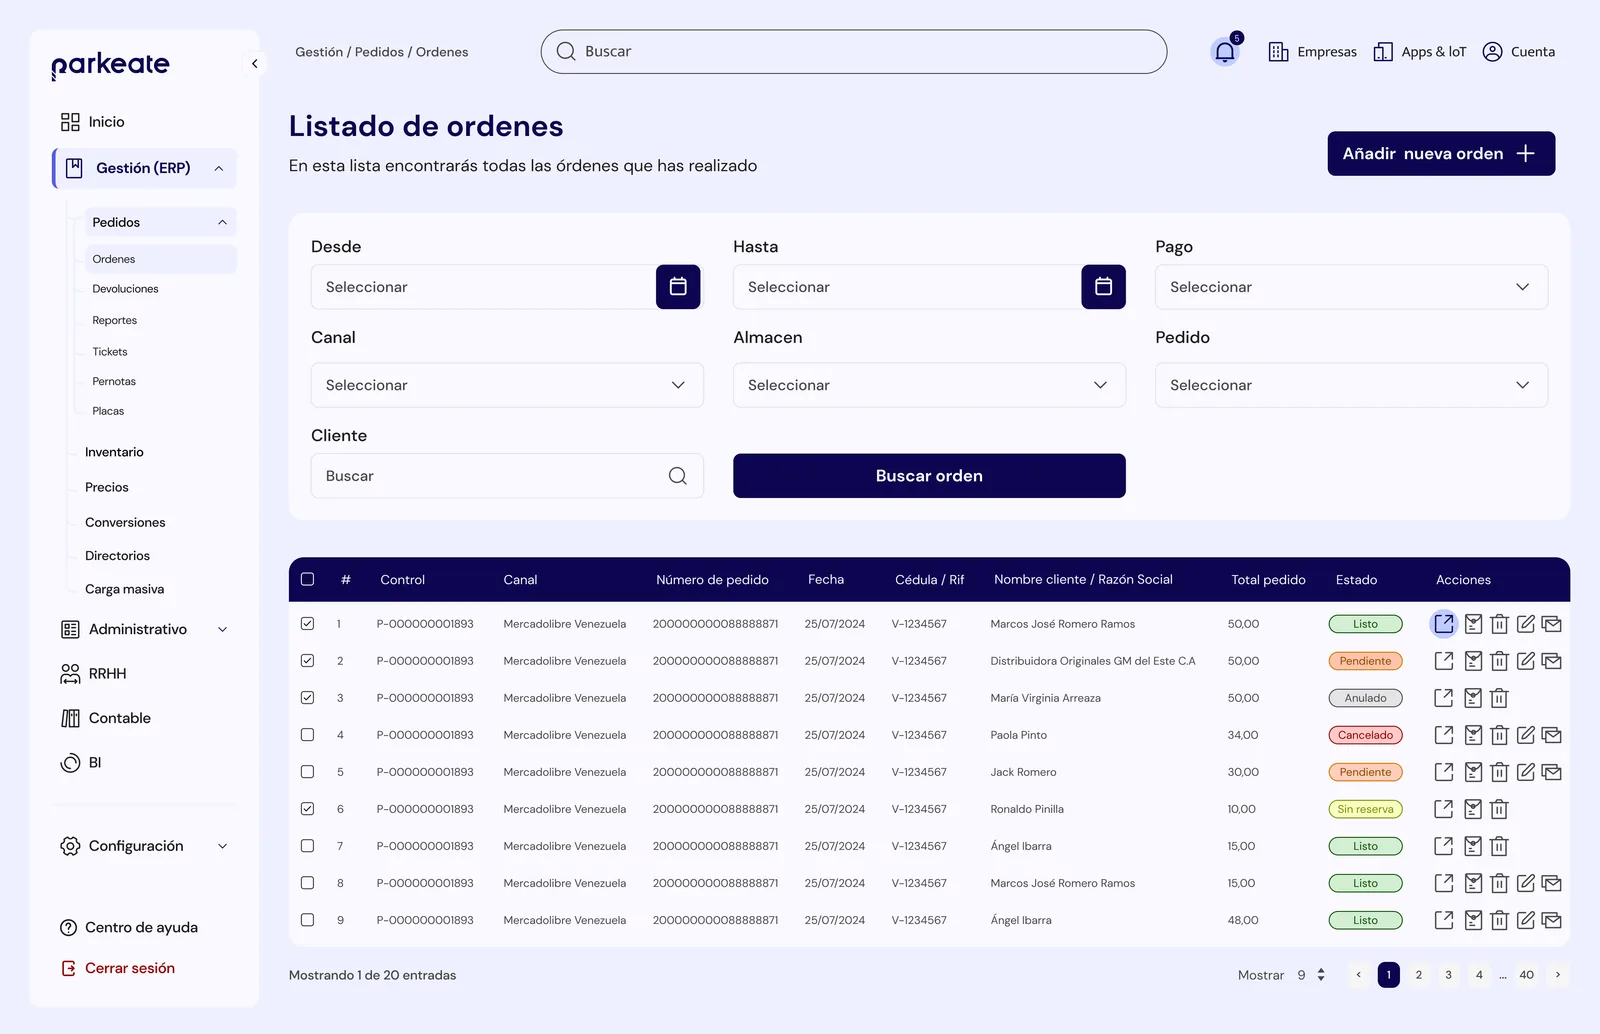Screen dimensions: 1600x1034
Task: Send email for row 5 Jack Romero
Action: click(1552, 772)
